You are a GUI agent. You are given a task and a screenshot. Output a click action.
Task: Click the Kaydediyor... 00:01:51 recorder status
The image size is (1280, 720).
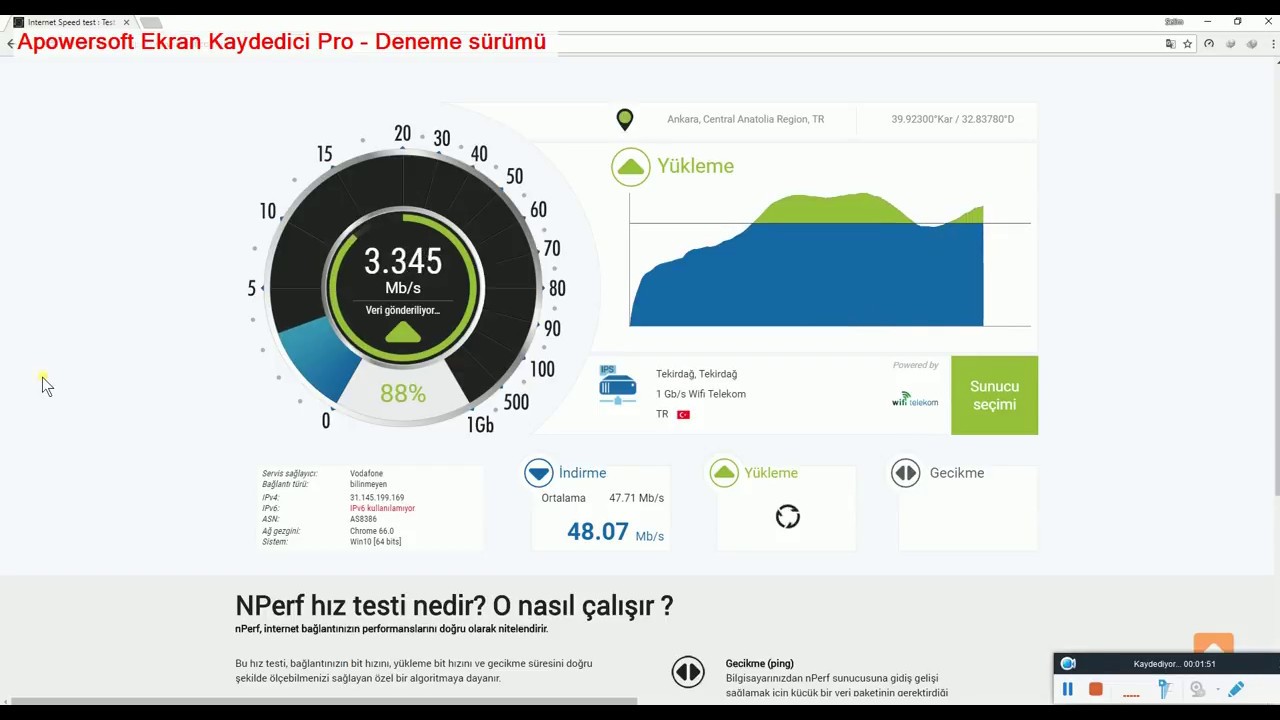click(1175, 664)
